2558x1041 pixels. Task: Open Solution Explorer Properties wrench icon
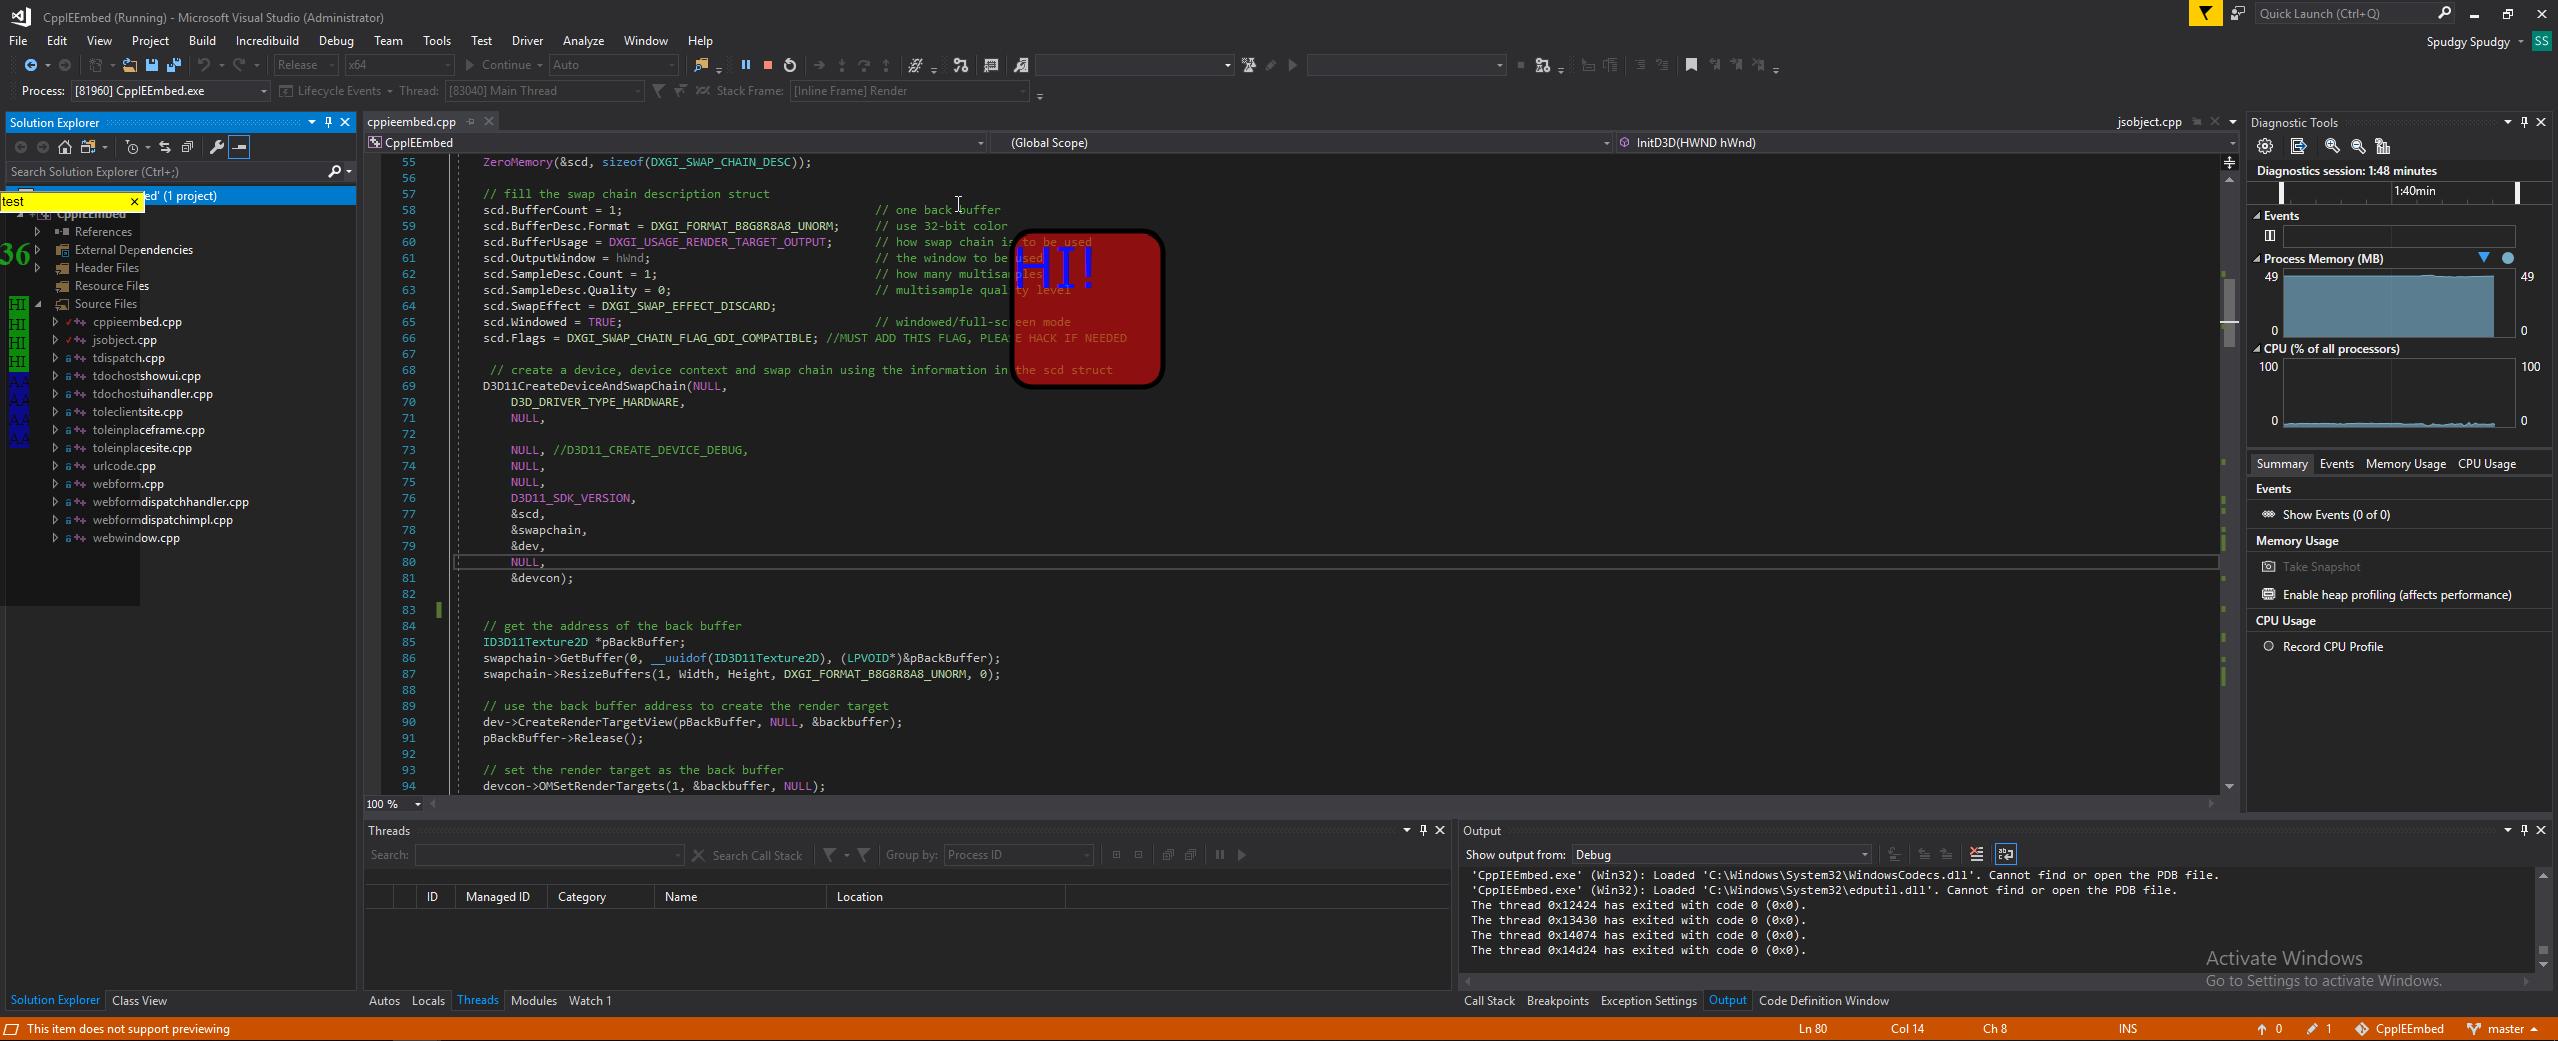(216, 147)
